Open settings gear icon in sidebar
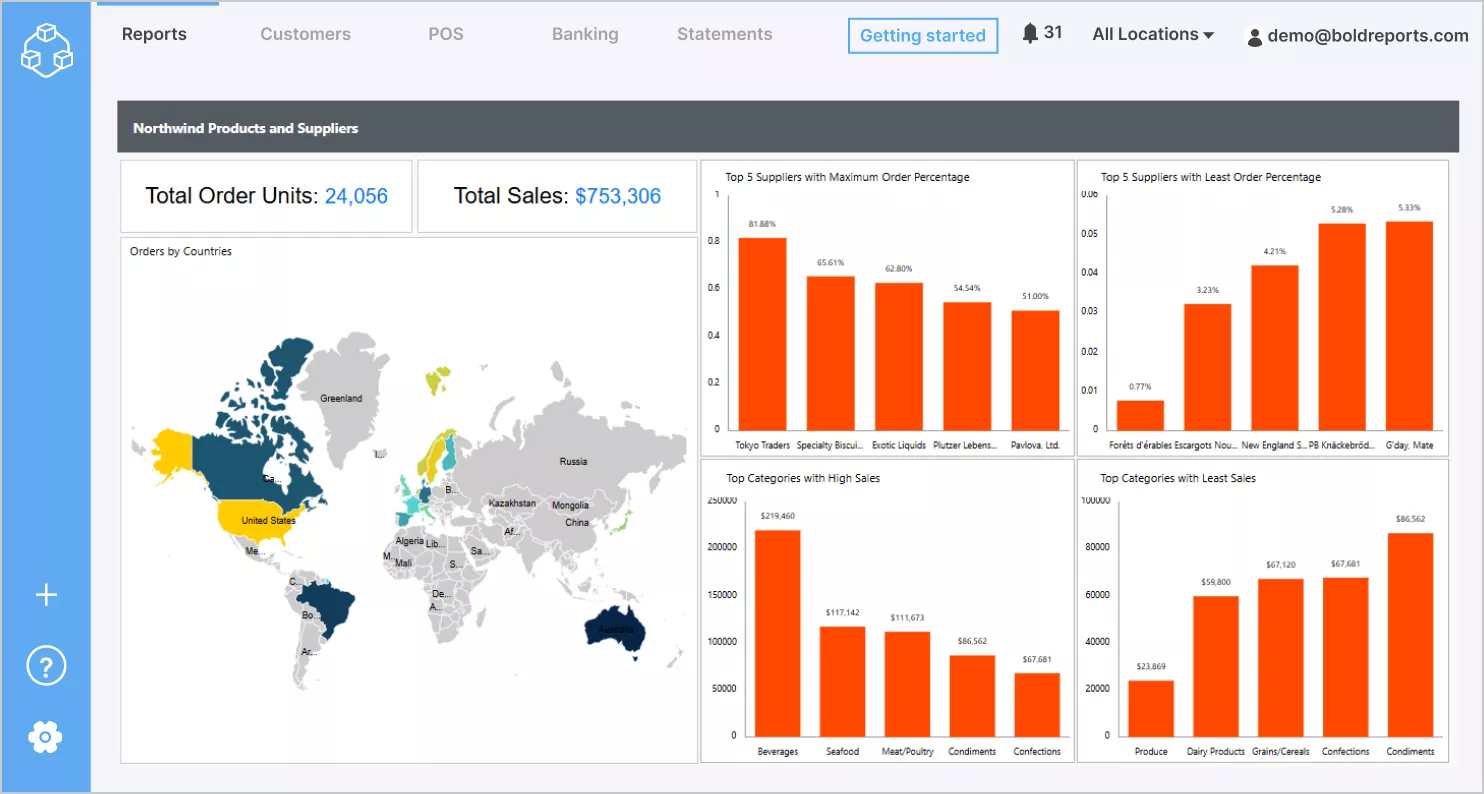The height and width of the screenshot is (794, 1484). 46,738
